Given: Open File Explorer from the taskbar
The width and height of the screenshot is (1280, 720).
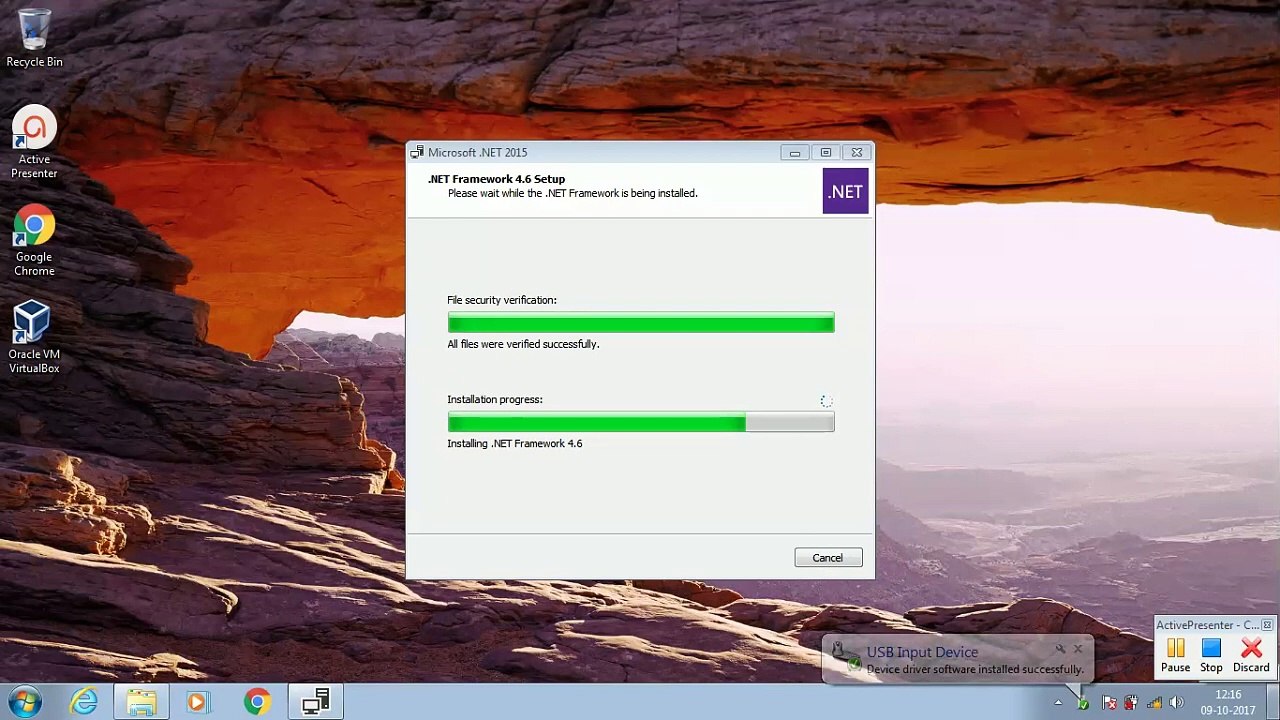Looking at the screenshot, I should (x=141, y=702).
